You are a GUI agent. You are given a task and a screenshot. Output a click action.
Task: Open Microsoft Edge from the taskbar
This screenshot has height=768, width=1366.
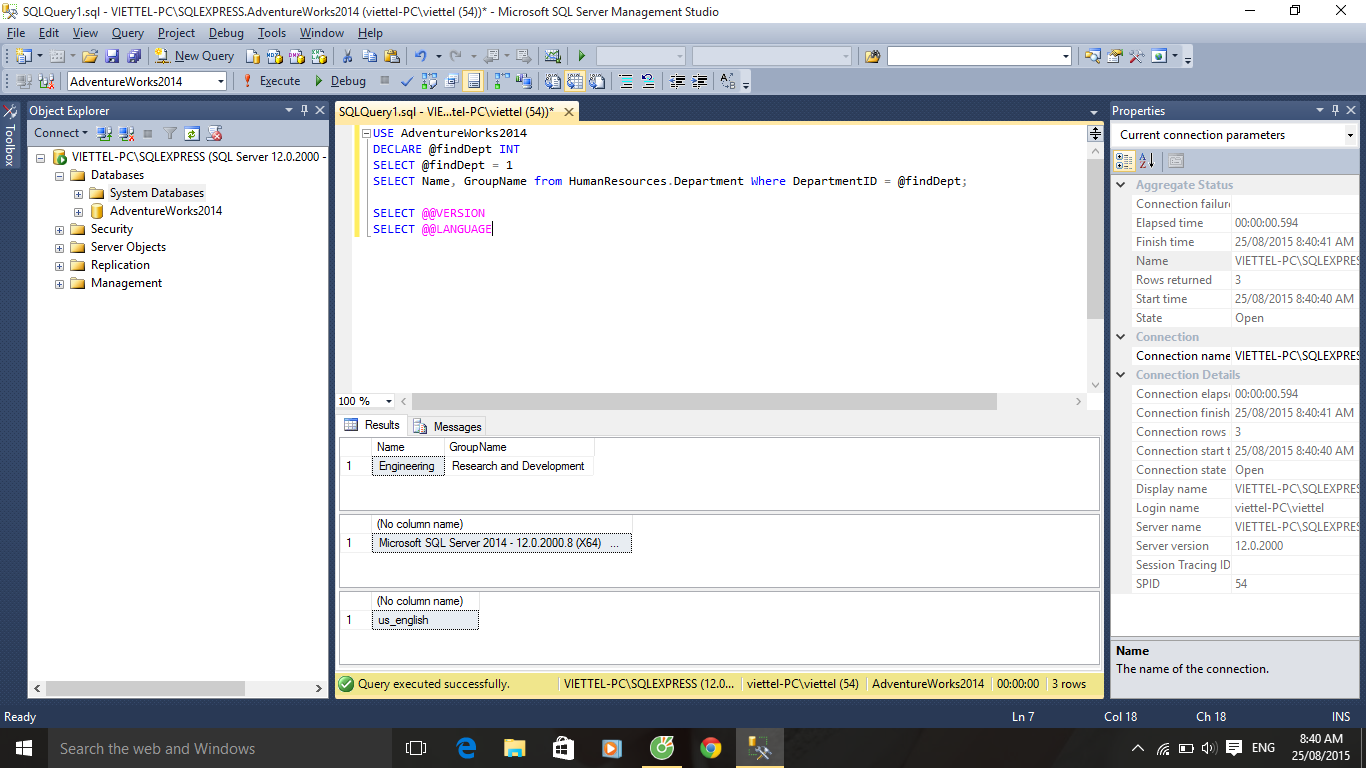click(x=466, y=748)
